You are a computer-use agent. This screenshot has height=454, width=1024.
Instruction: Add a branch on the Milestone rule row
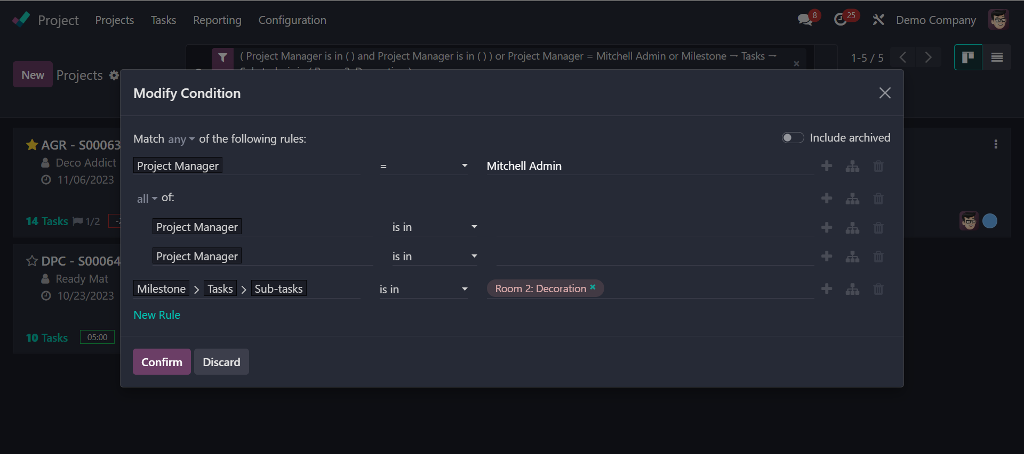[852, 290]
